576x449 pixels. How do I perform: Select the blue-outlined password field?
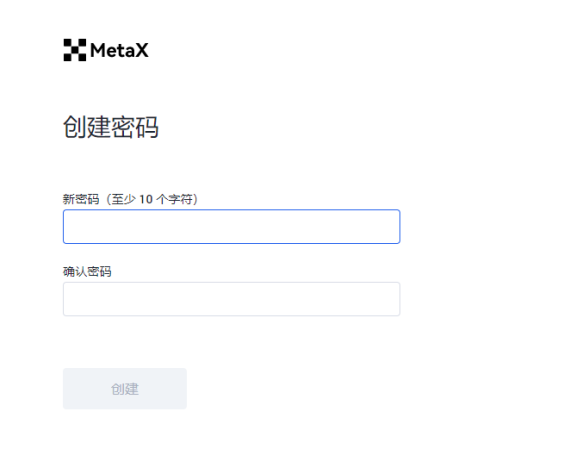[x=231, y=226]
